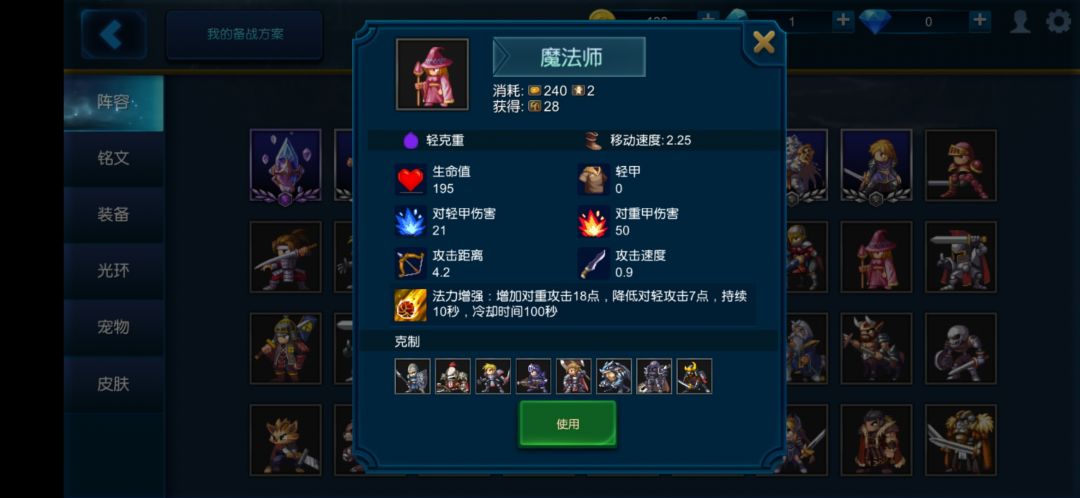
Task: Tap the magician portrait in the popup
Action: [x=432, y=74]
